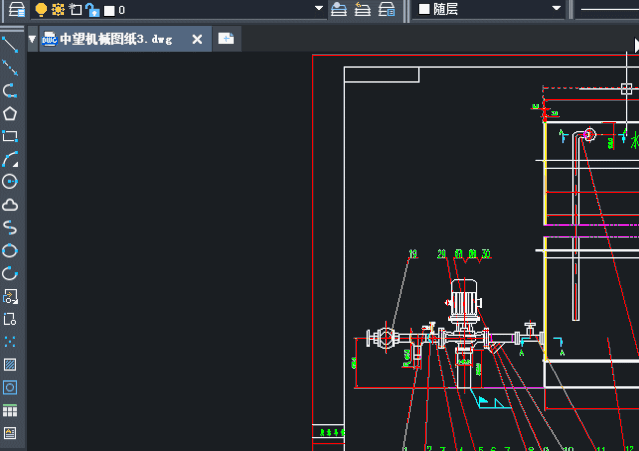Click the part label 30 in drawing

486,254
